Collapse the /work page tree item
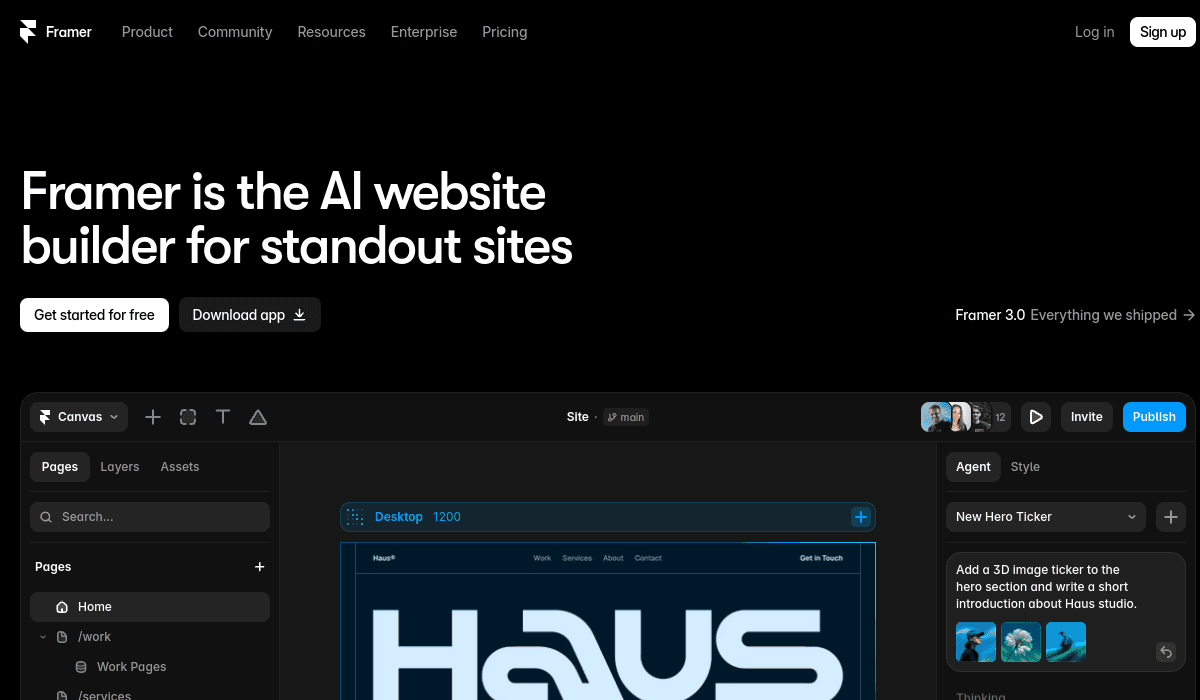 click(43, 637)
